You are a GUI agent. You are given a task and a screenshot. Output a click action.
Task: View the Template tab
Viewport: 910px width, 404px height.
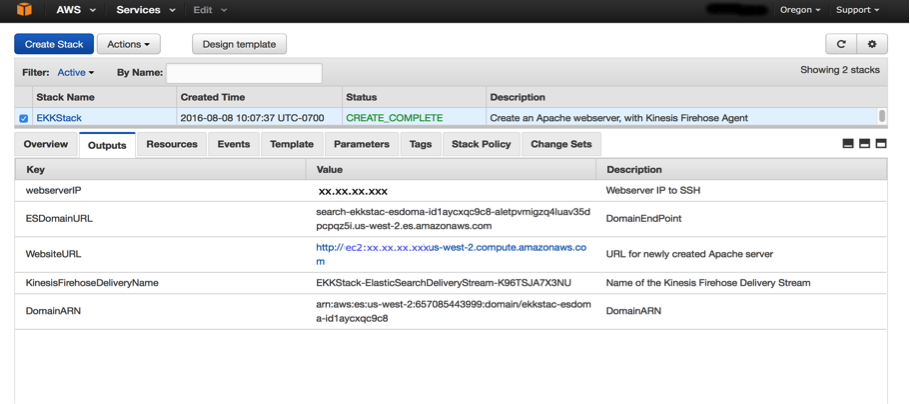[x=292, y=144]
